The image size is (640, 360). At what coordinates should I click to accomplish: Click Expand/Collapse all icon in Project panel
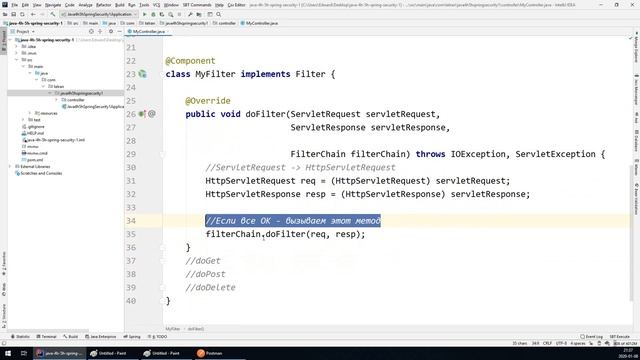[x=100, y=31]
